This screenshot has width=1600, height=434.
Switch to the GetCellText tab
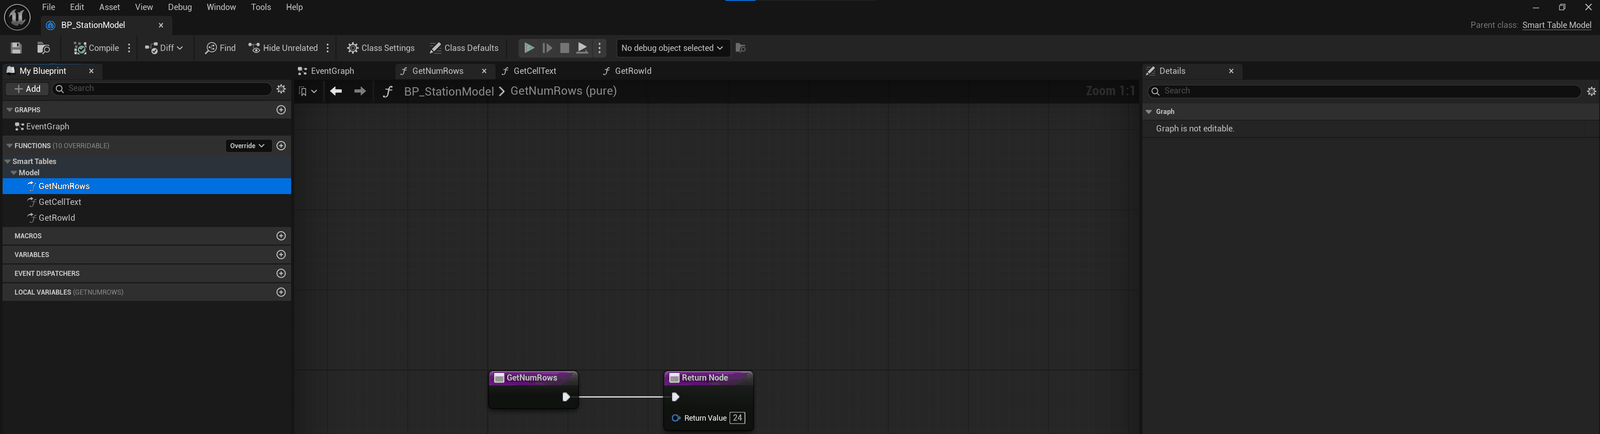(535, 71)
